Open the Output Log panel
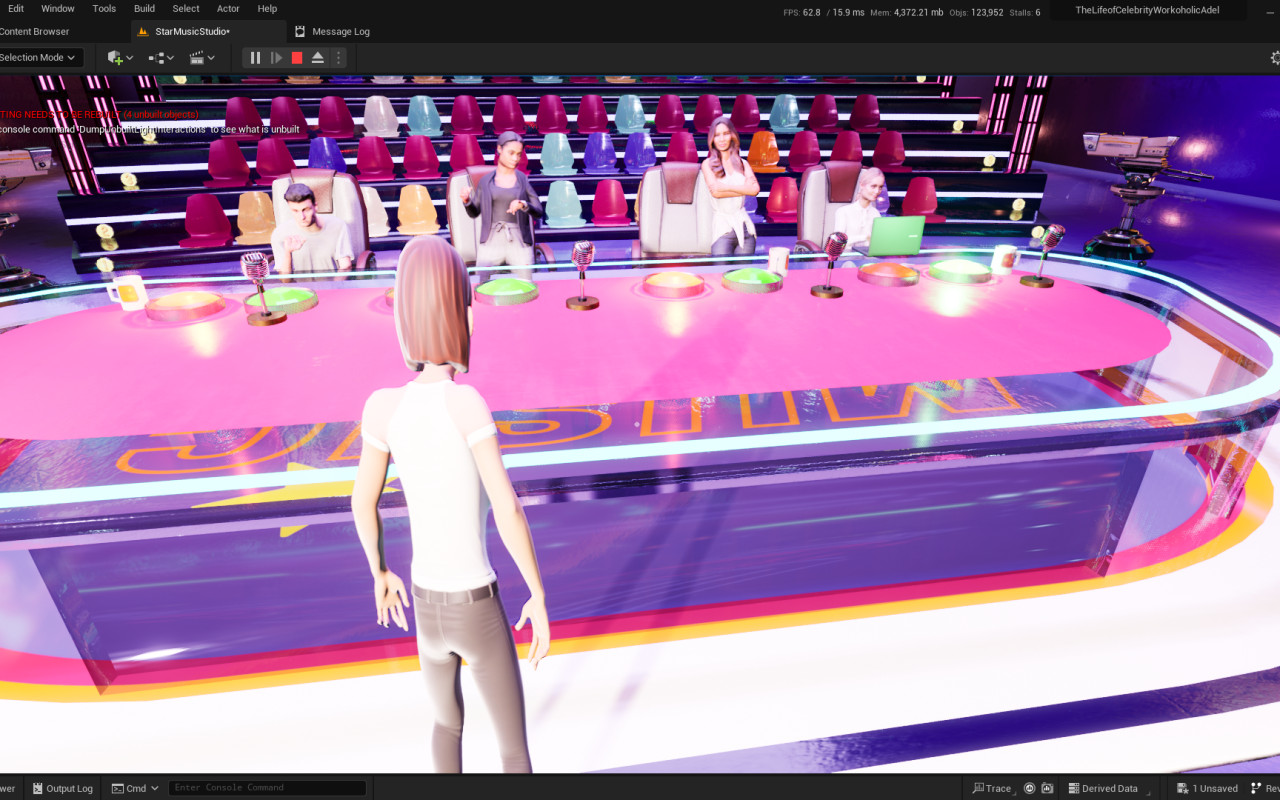Screen dimensions: 1280x800 pyautogui.click(x=62, y=788)
